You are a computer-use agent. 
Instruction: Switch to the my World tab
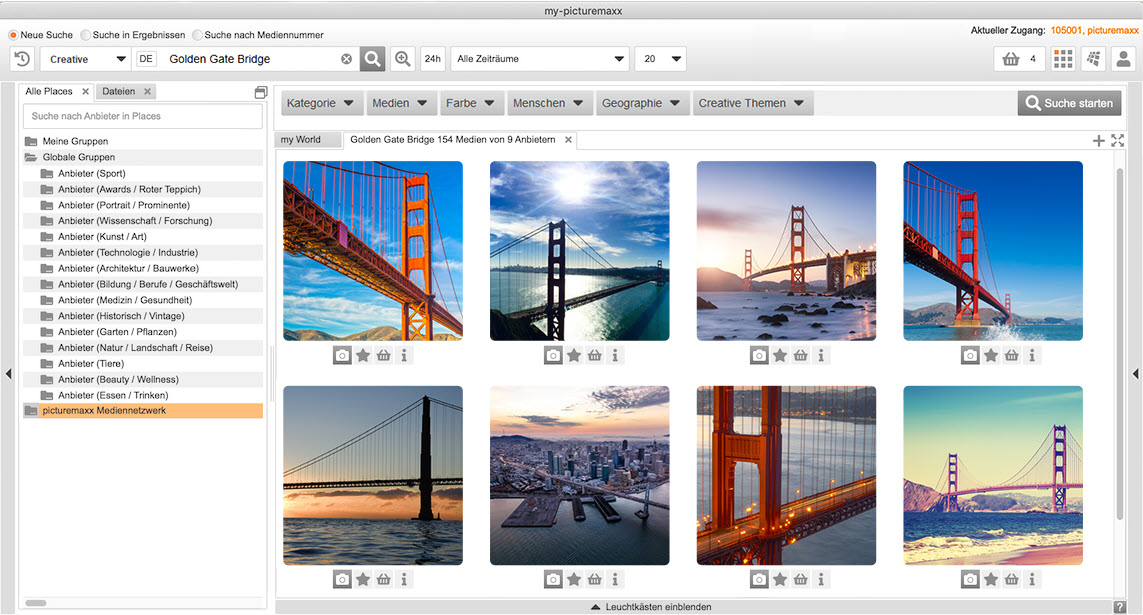(x=301, y=140)
